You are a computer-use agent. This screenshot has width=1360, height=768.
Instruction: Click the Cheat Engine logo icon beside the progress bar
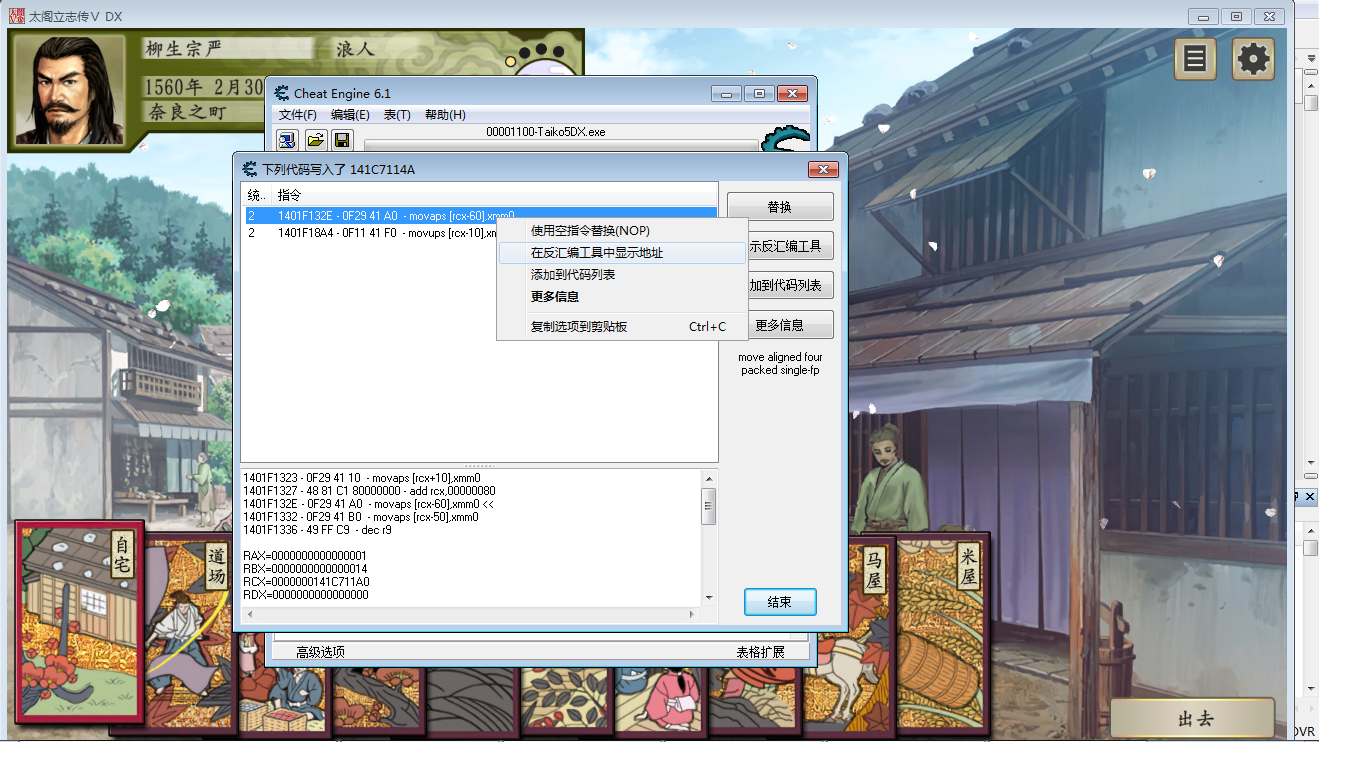785,138
